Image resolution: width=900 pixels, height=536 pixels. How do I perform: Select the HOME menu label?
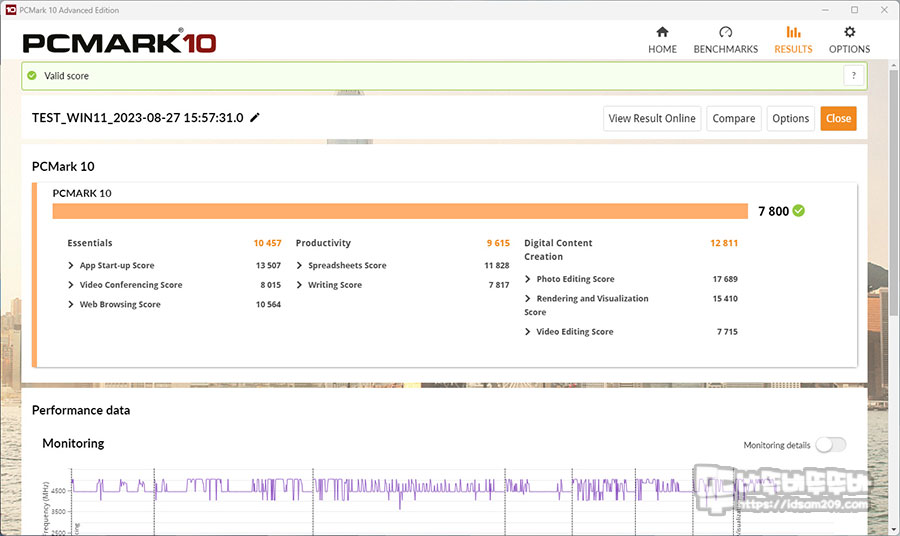coord(662,49)
